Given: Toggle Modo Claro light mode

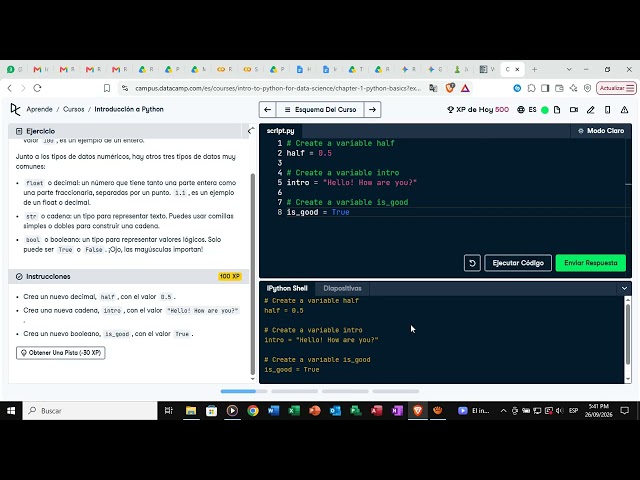Looking at the screenshot, I should 601,131.
